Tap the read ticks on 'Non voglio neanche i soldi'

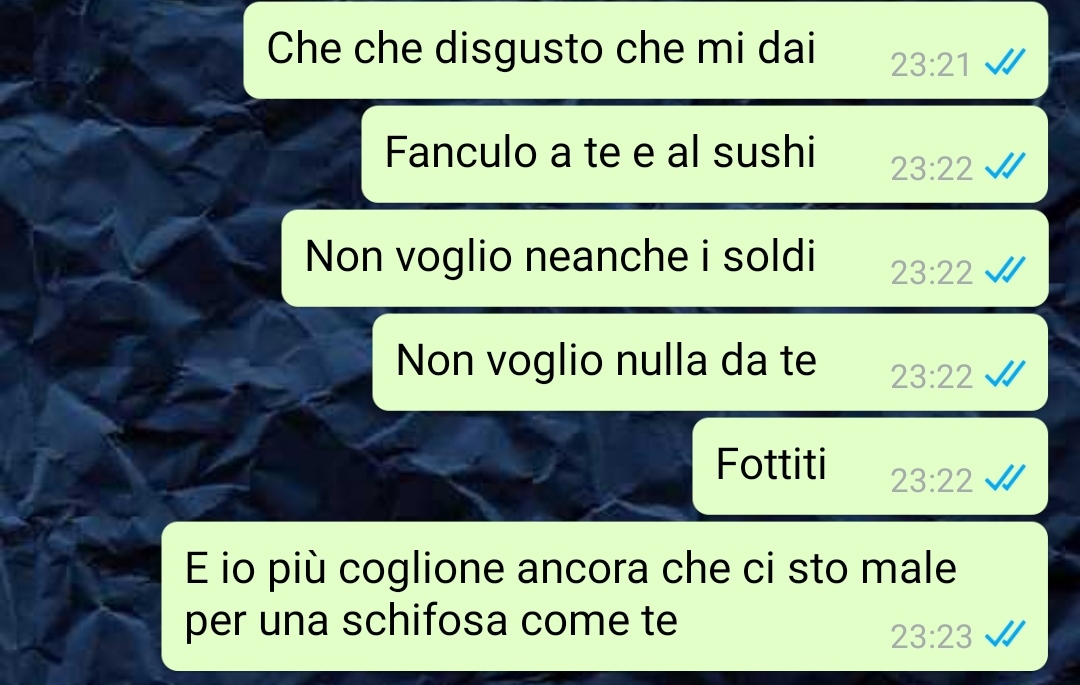point(1006,270)
